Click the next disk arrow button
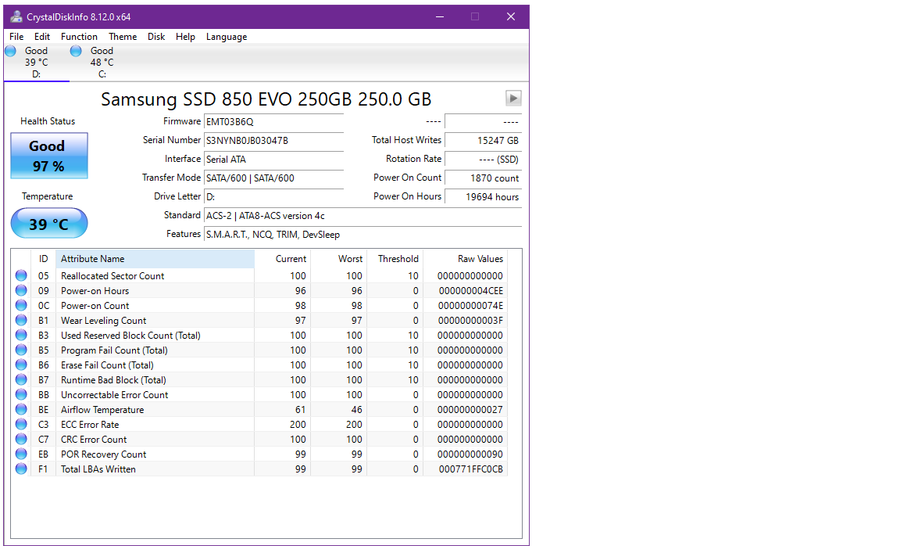The image size is (900, 546). click(513, 98)
